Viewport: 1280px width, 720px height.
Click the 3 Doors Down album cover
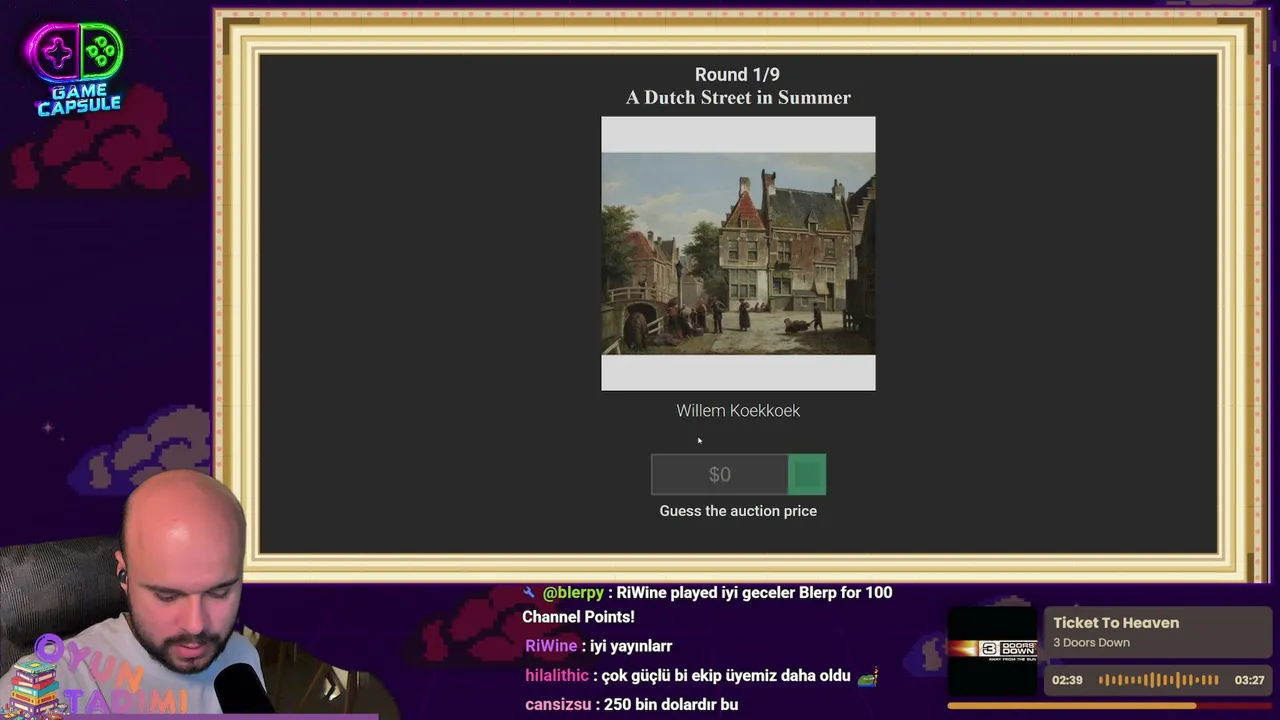pyautogui.click(x=993, y=651)
